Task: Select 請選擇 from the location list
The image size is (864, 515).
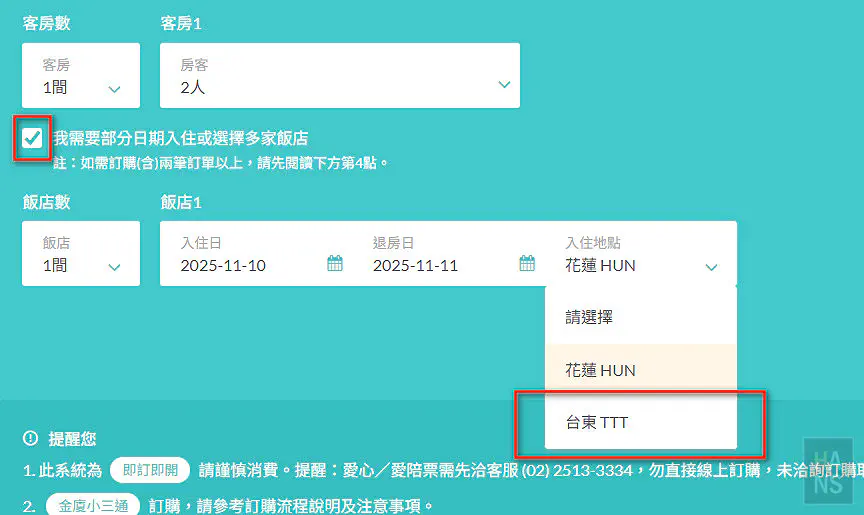Action: click(x=589, y=317)
